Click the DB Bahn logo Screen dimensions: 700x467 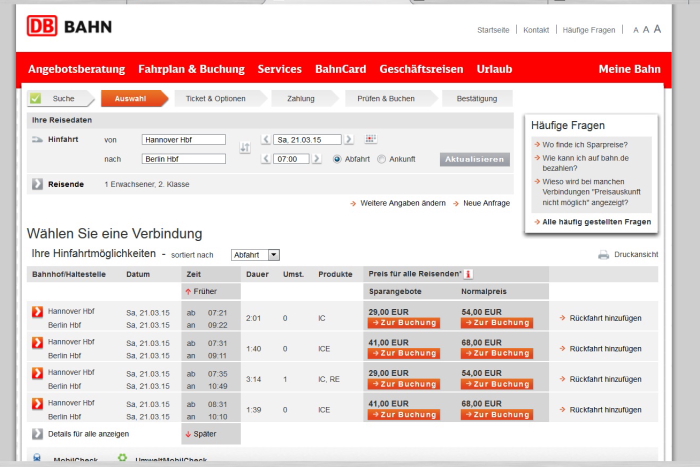[x=69, y=26]
